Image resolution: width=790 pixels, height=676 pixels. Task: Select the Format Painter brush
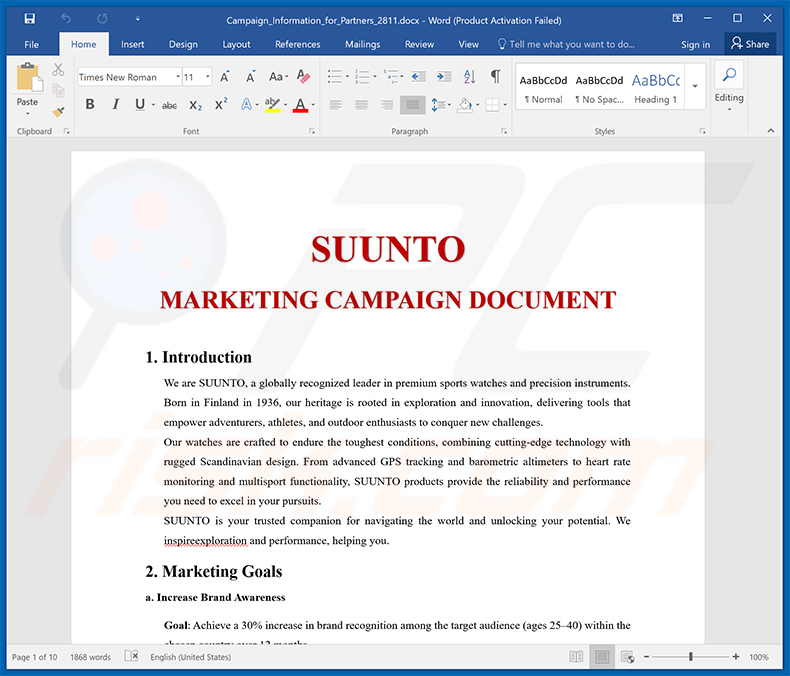(x=58, y=112)
